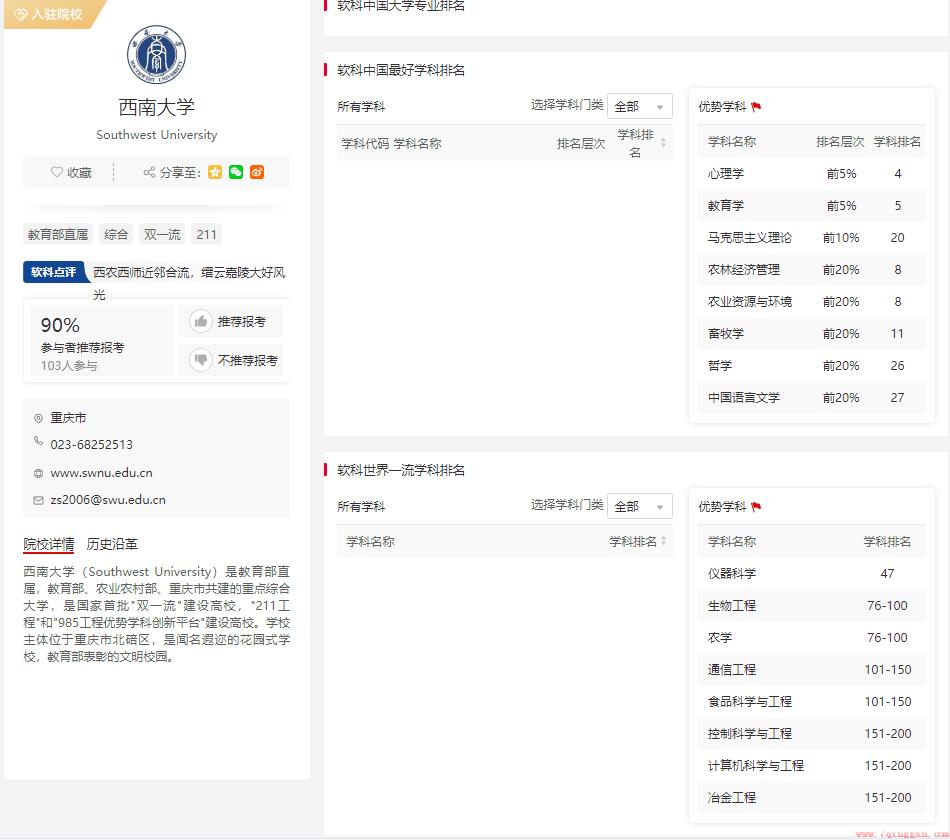This screenshot has width=950, height=840.
Task: Click 马克思主义理论 row
Action: 811,238
